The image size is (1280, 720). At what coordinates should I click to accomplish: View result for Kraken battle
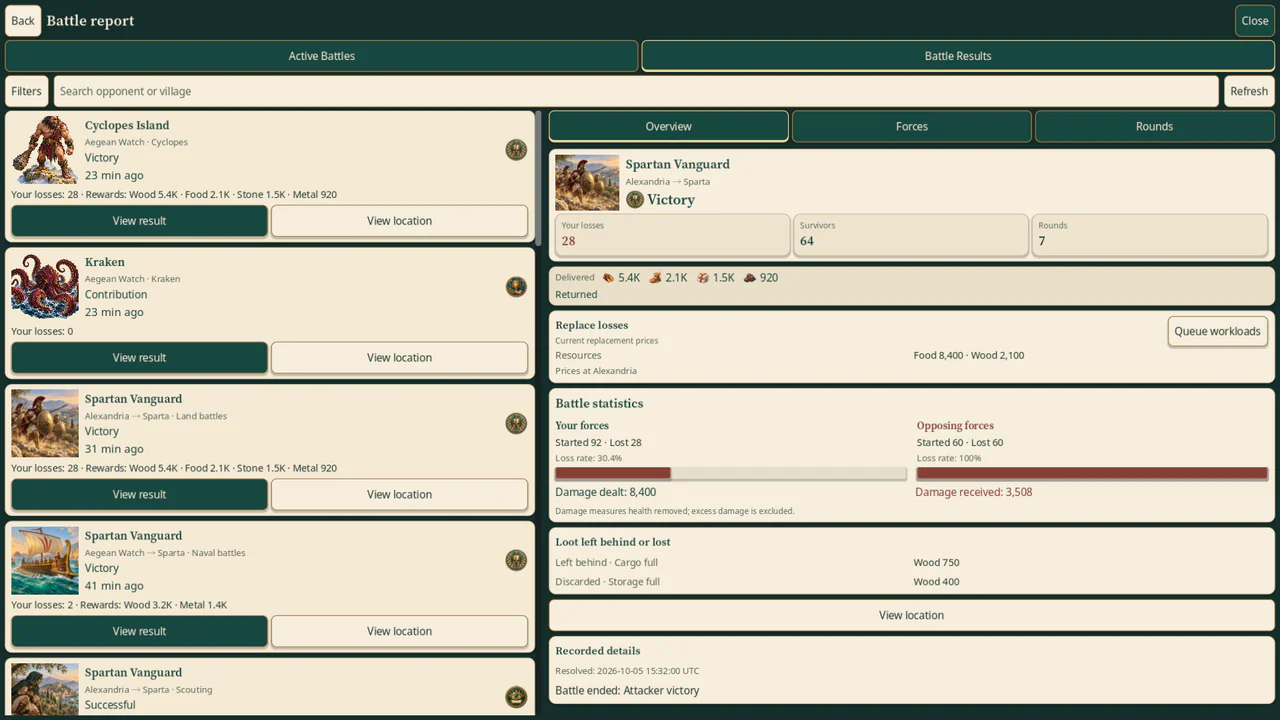139,358
